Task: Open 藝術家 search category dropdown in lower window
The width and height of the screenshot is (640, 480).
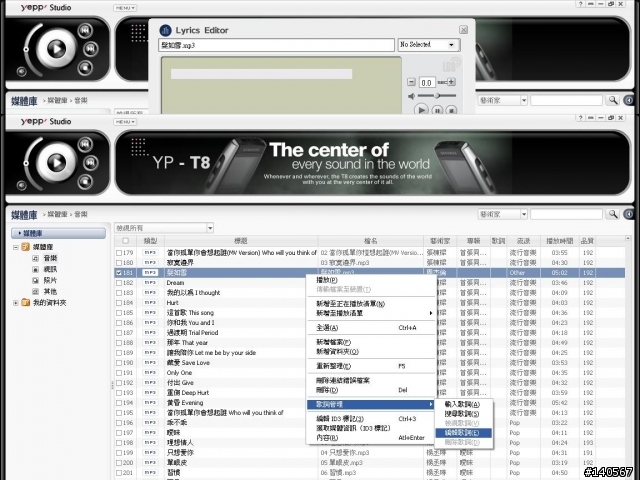Action: pos(524,214)
